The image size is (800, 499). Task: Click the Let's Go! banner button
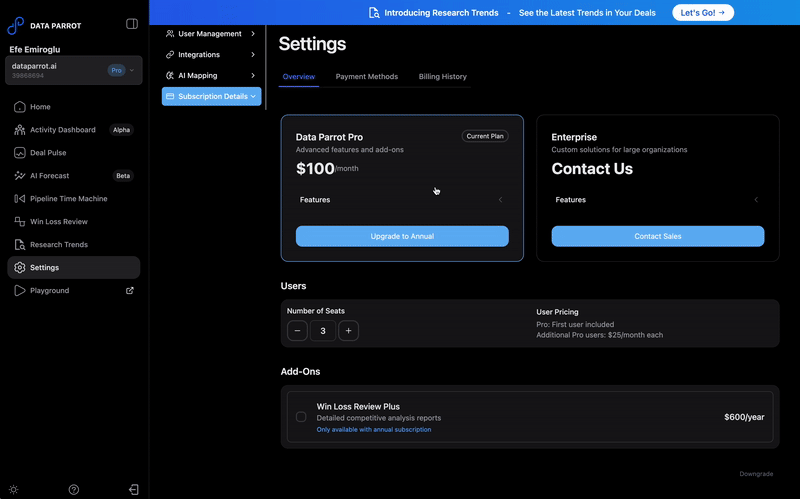703,13
